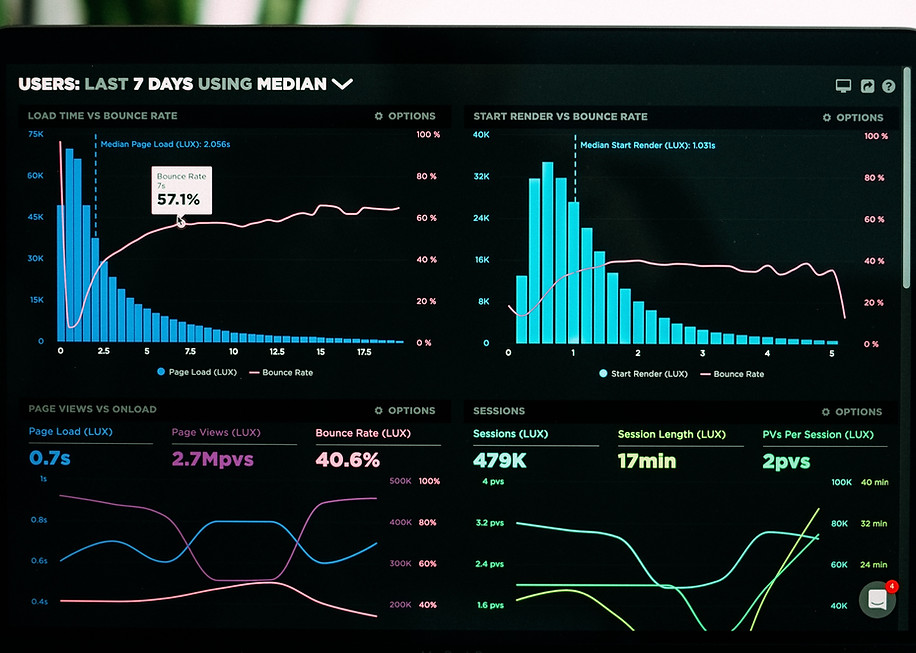This screenshot has height=653, width=916.
Task: Click gear icon in Start Render vs Bounce Rate
Action: click(827, 117)
